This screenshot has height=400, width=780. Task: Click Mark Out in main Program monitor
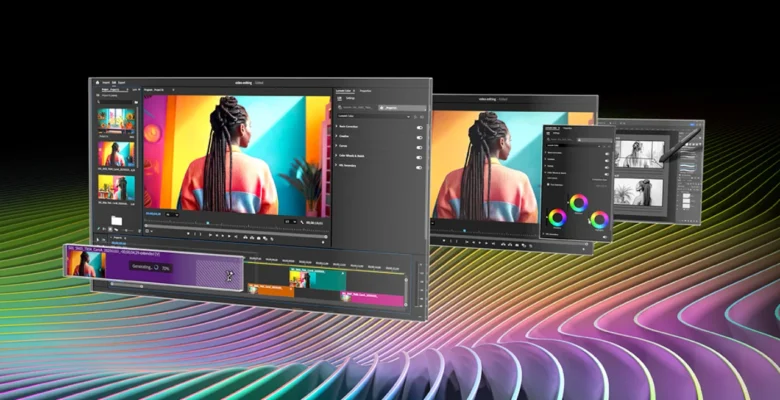(x=200, y=234)
